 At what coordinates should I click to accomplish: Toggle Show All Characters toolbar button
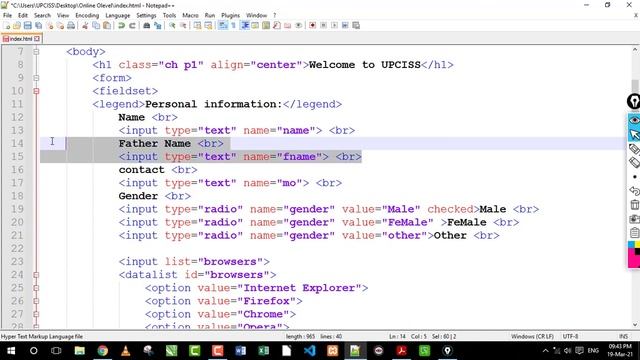coord(233,25)
